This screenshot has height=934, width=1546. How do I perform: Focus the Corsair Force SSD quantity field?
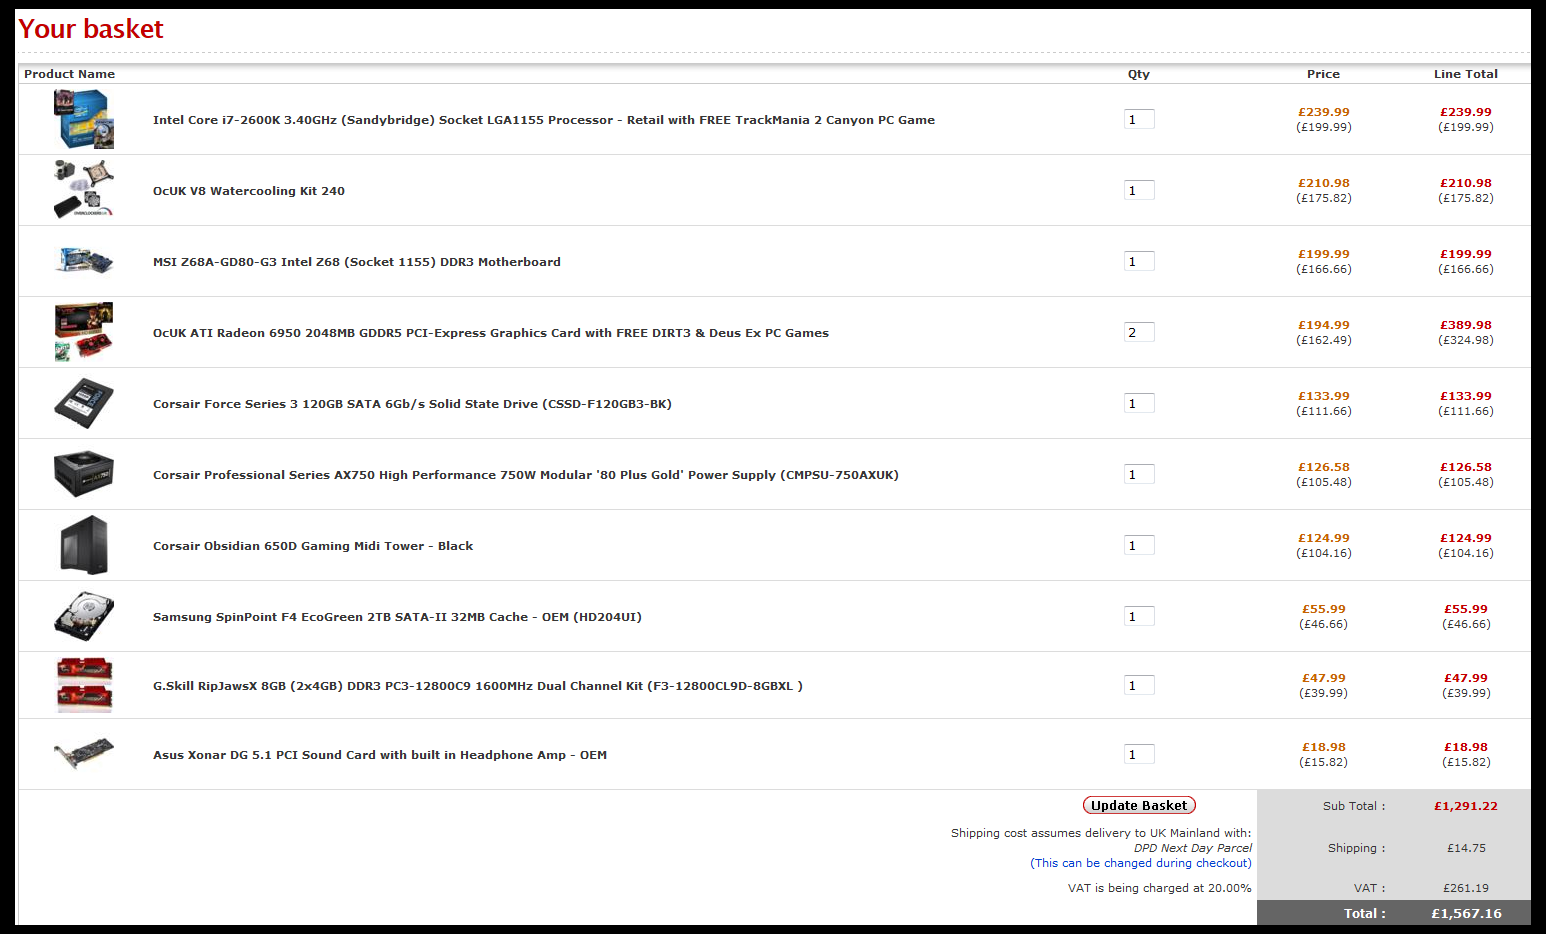pos(1139,403)
